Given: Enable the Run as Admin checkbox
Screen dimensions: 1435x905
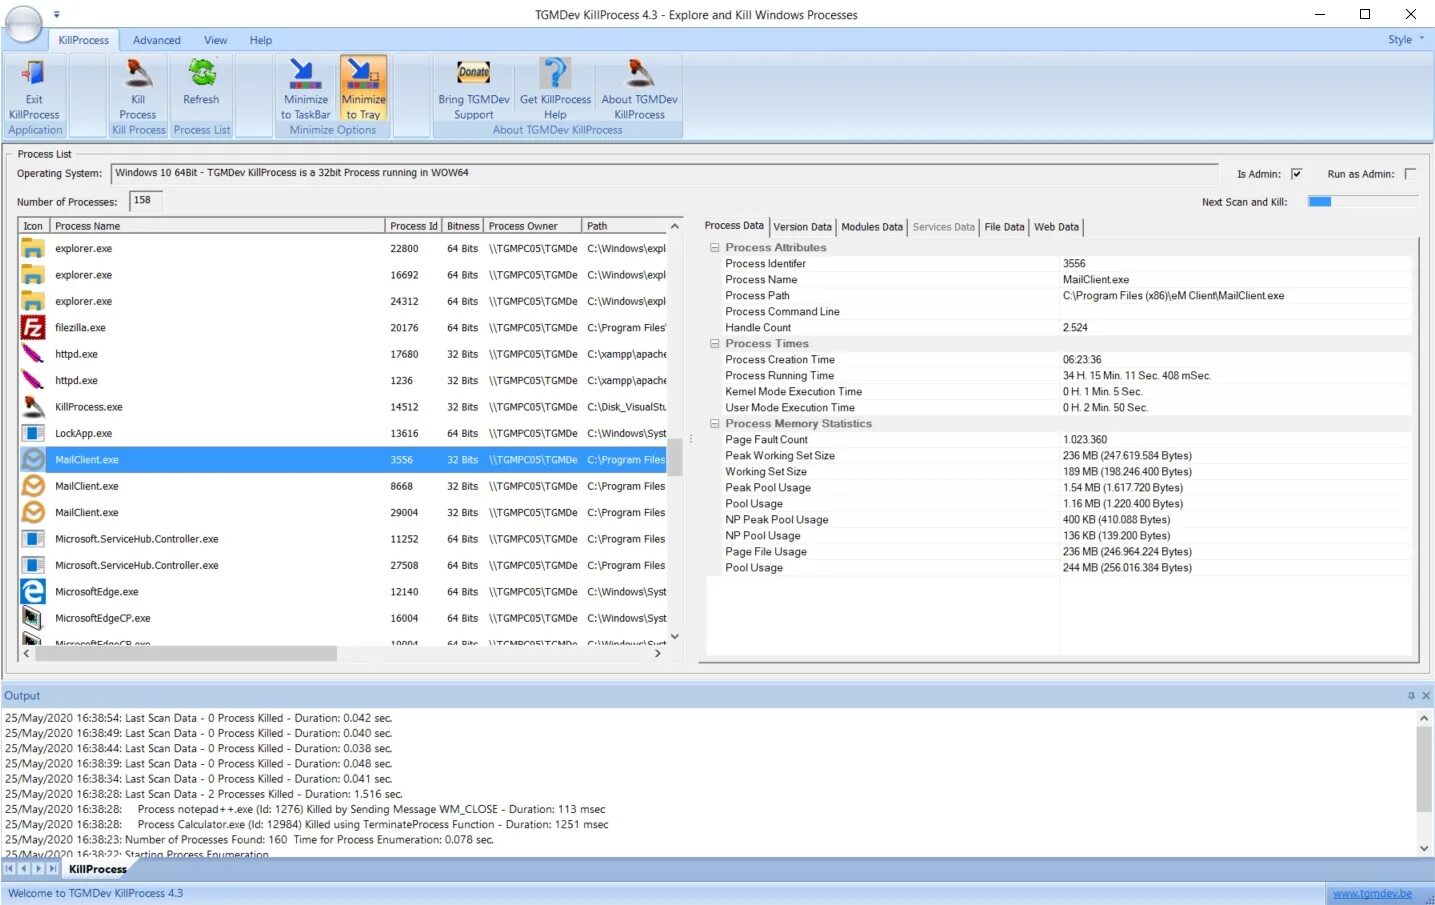Looking at the screenshot, I should (x=1410, y=174).
